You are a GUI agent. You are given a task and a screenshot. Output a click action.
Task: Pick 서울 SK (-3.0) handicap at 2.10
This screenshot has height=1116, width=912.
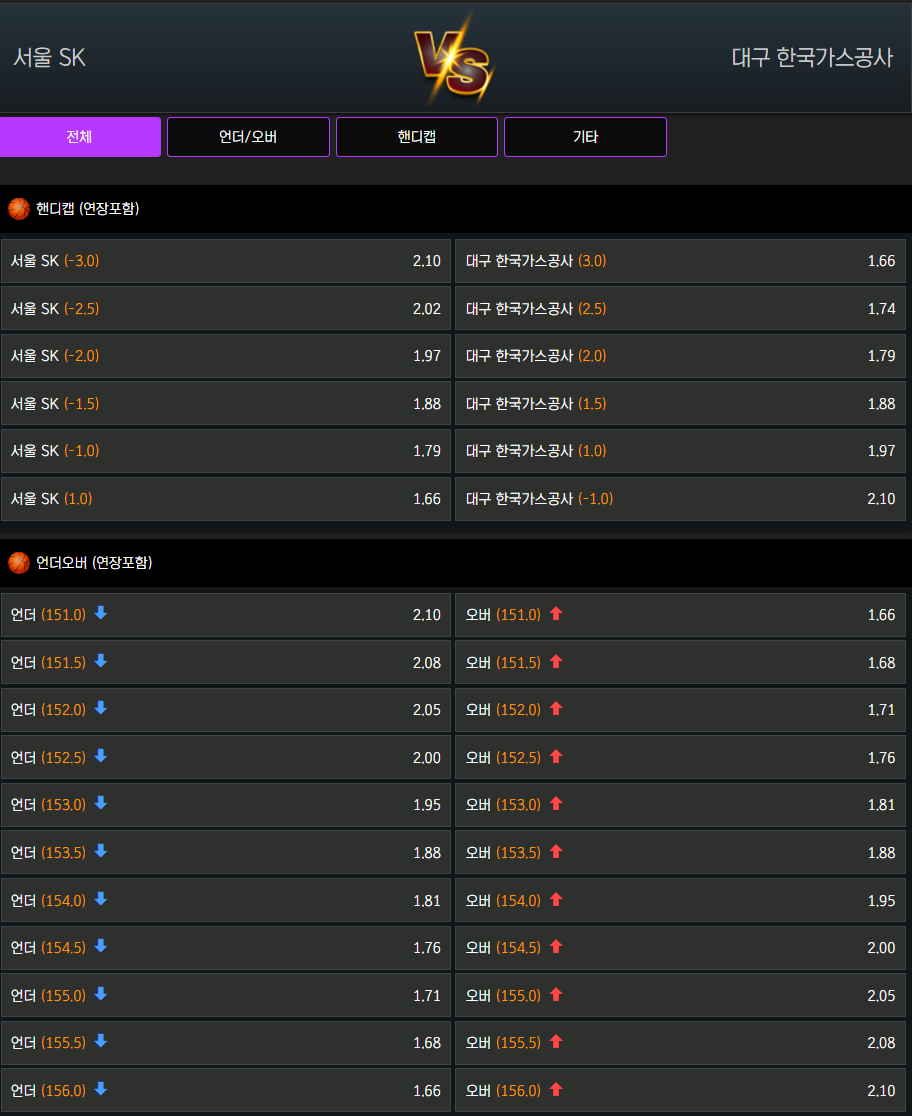226,261
